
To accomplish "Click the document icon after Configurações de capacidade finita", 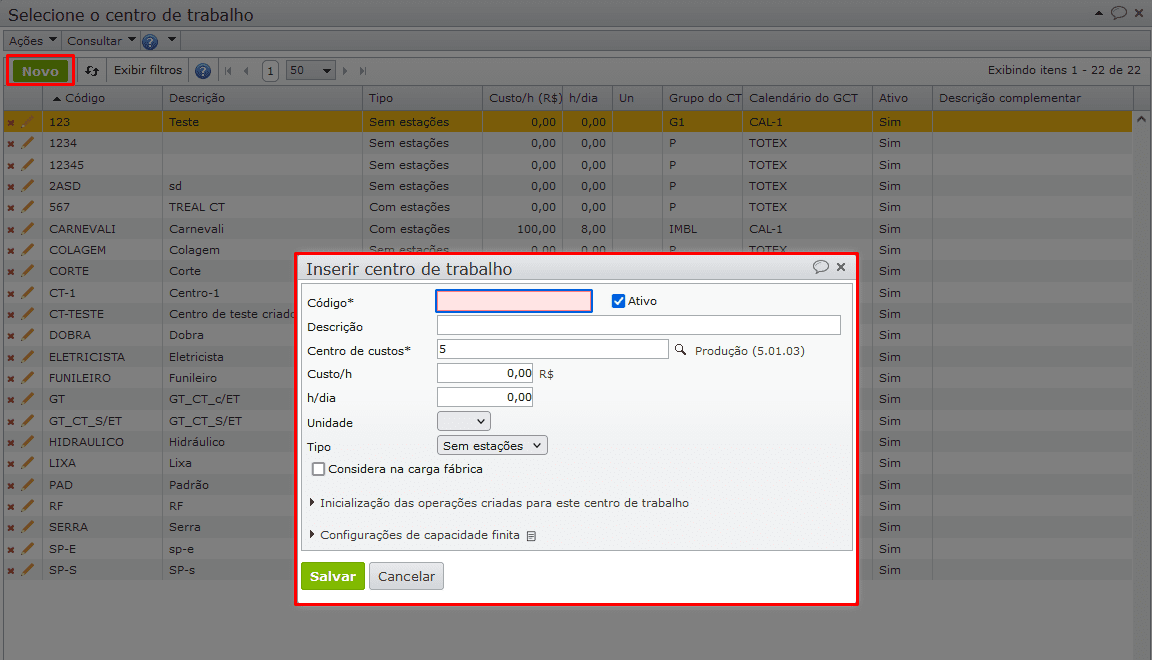I will (x=531, y=536).
